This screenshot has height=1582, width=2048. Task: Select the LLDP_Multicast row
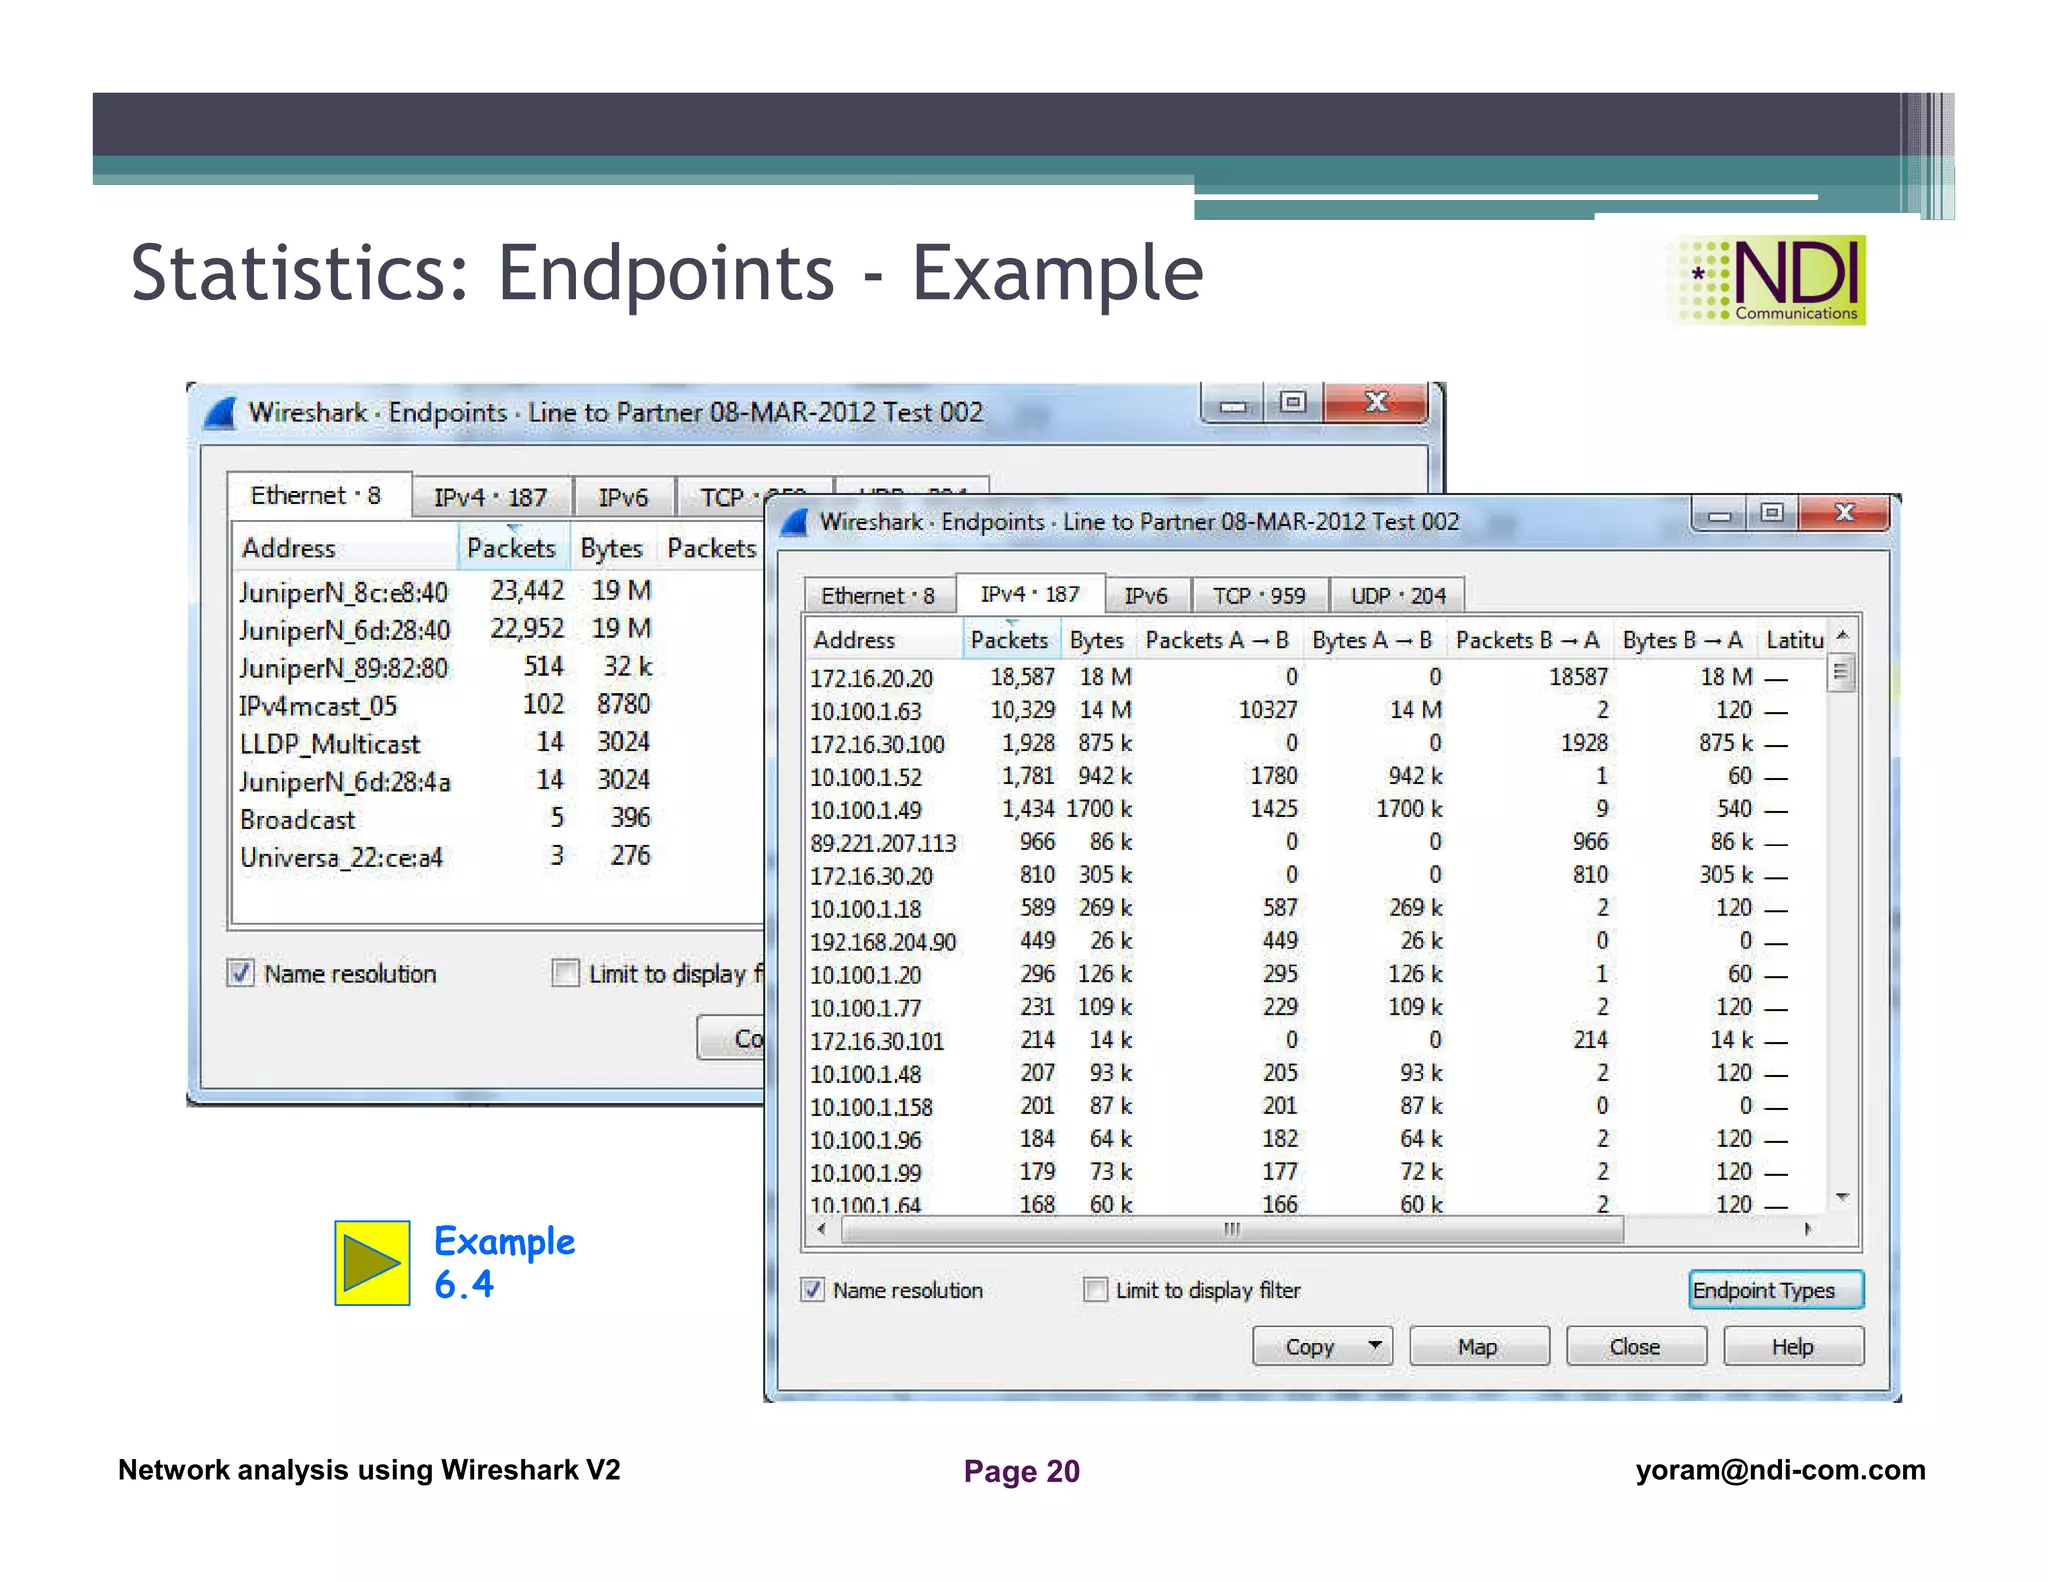pyautogui.click(x=498, y=743)
